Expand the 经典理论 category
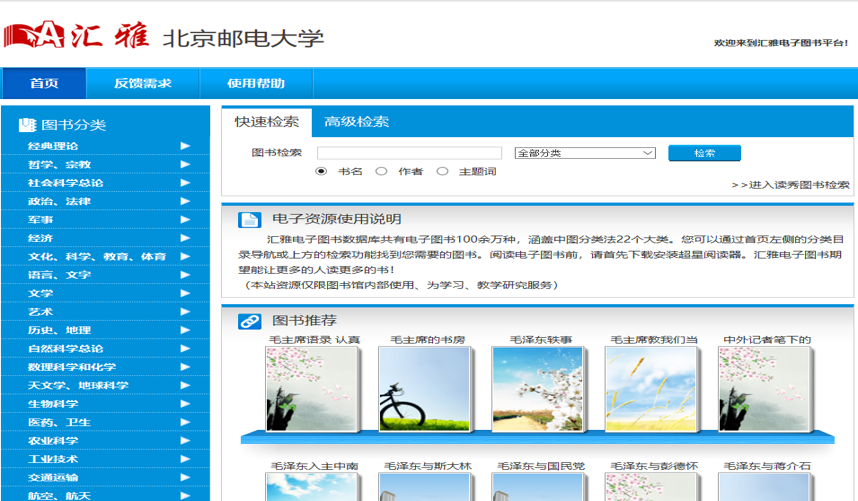The image size is (858, 501). click(53, 146)
